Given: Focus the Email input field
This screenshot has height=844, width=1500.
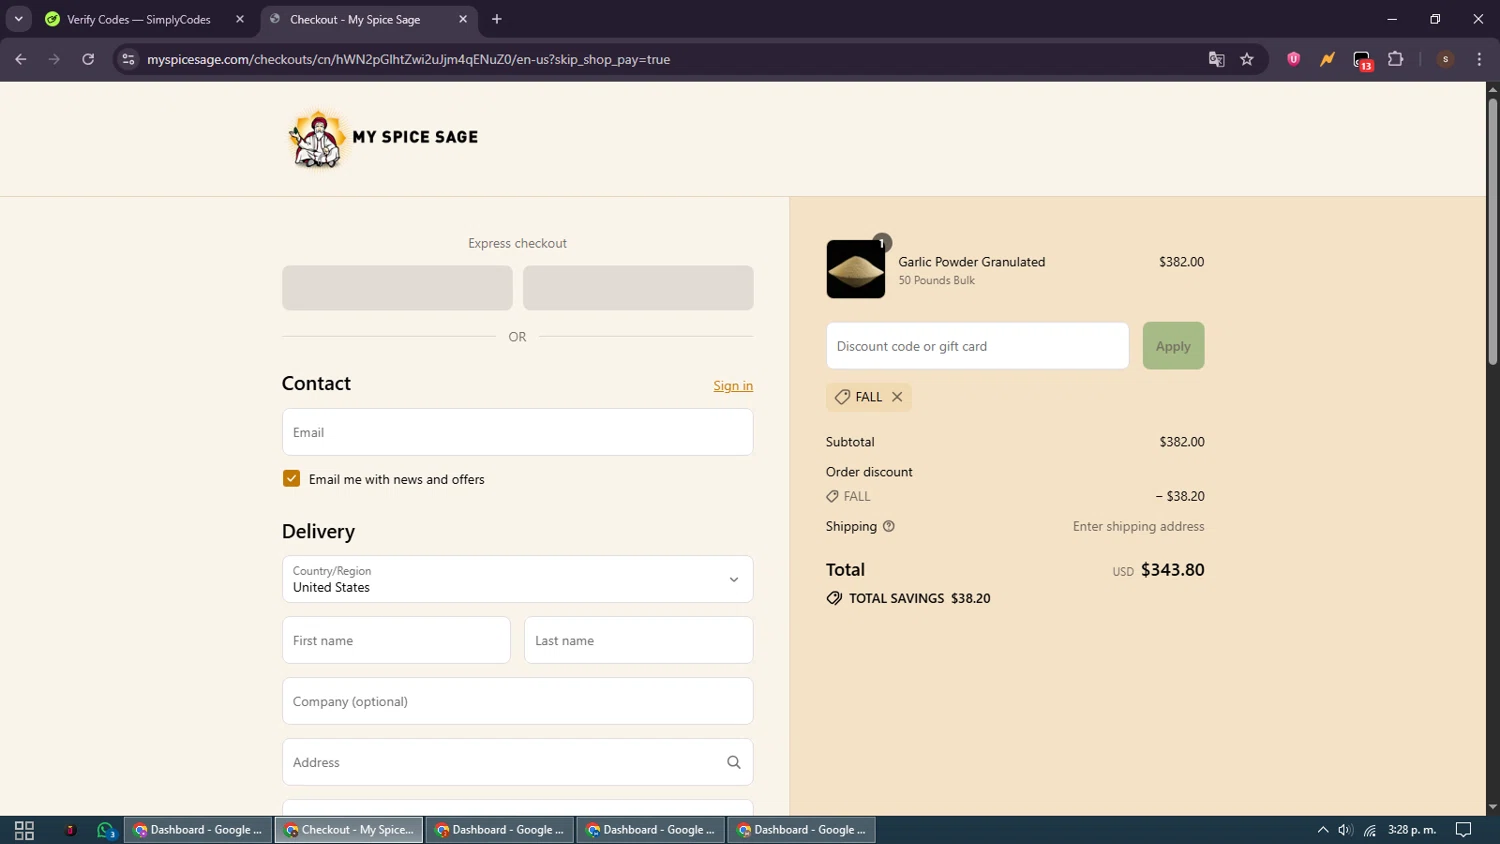Looking at the screenshot, I should coord(517,432).
